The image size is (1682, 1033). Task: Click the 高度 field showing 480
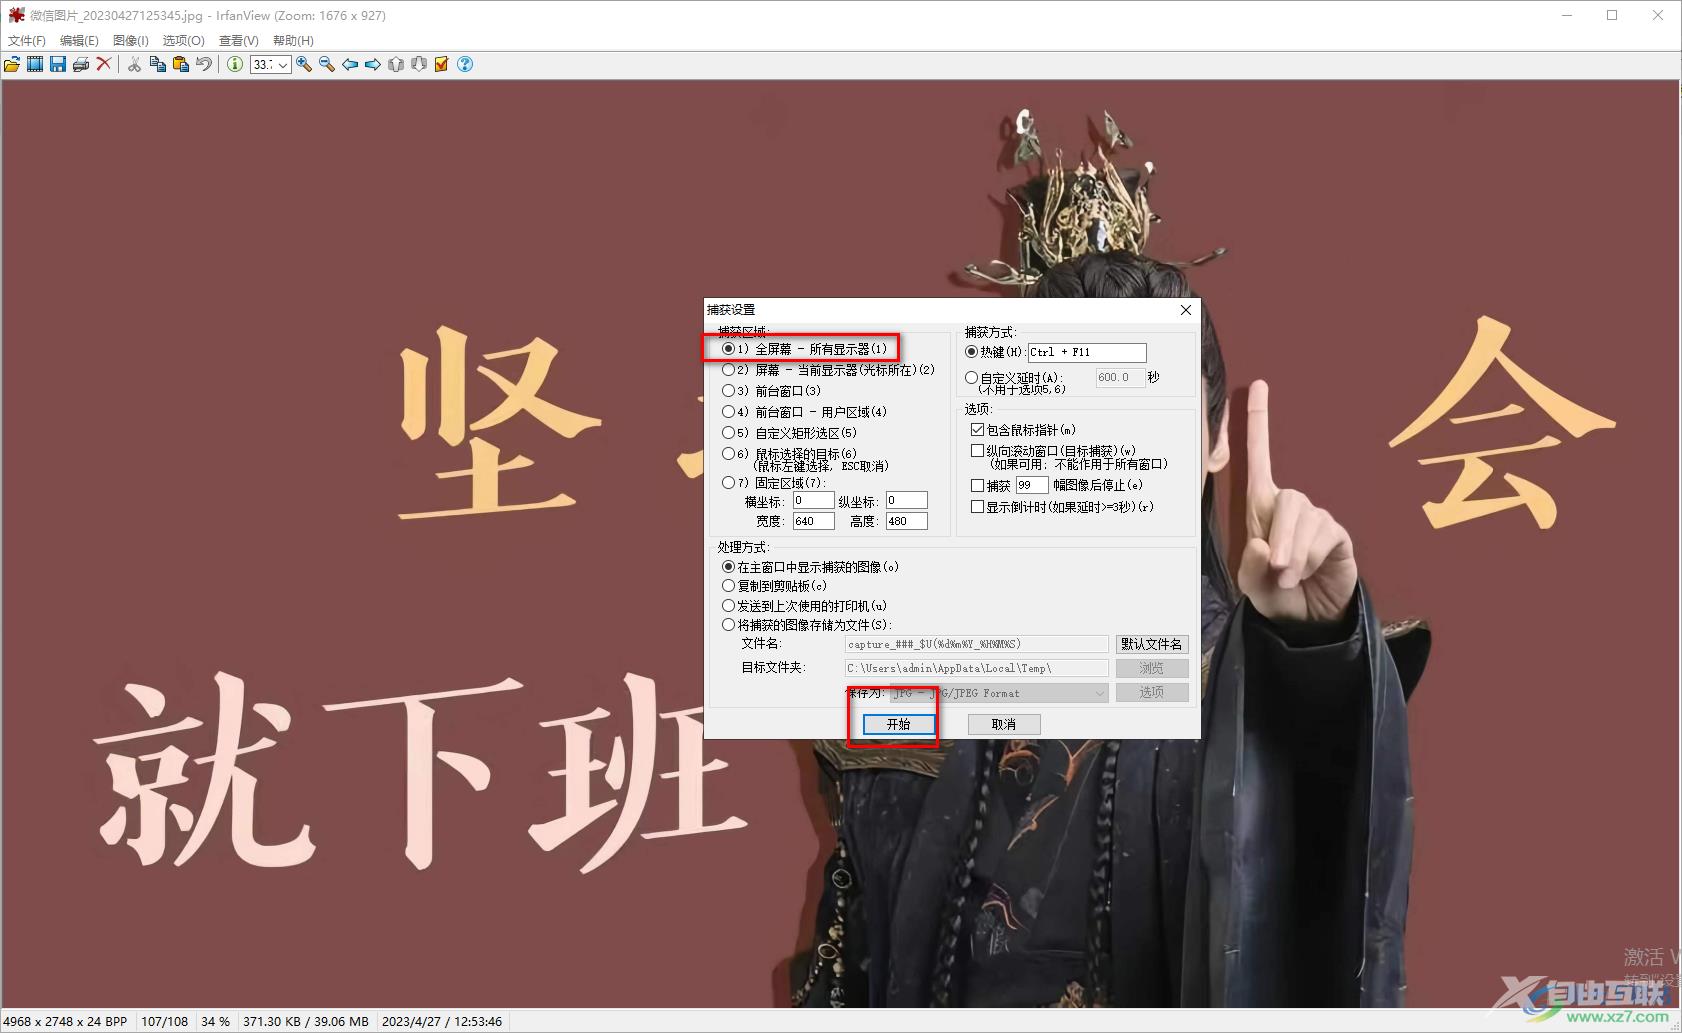[x=906, y=521]
